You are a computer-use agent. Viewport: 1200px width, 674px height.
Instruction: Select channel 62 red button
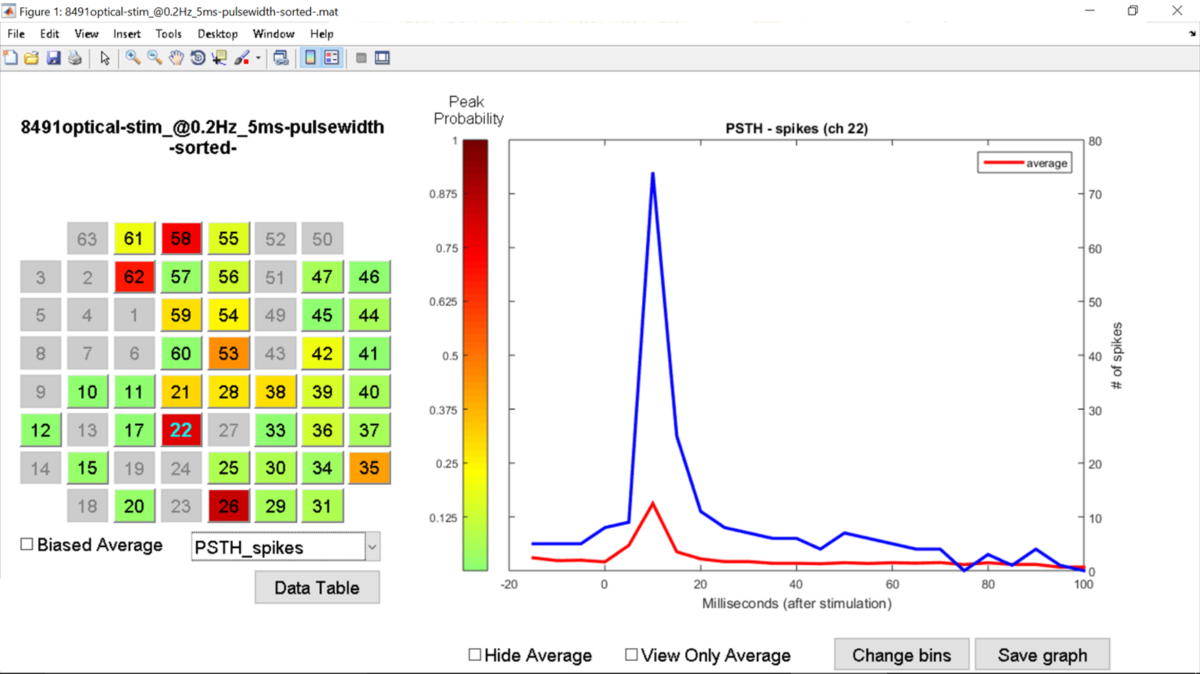[134, 277]
